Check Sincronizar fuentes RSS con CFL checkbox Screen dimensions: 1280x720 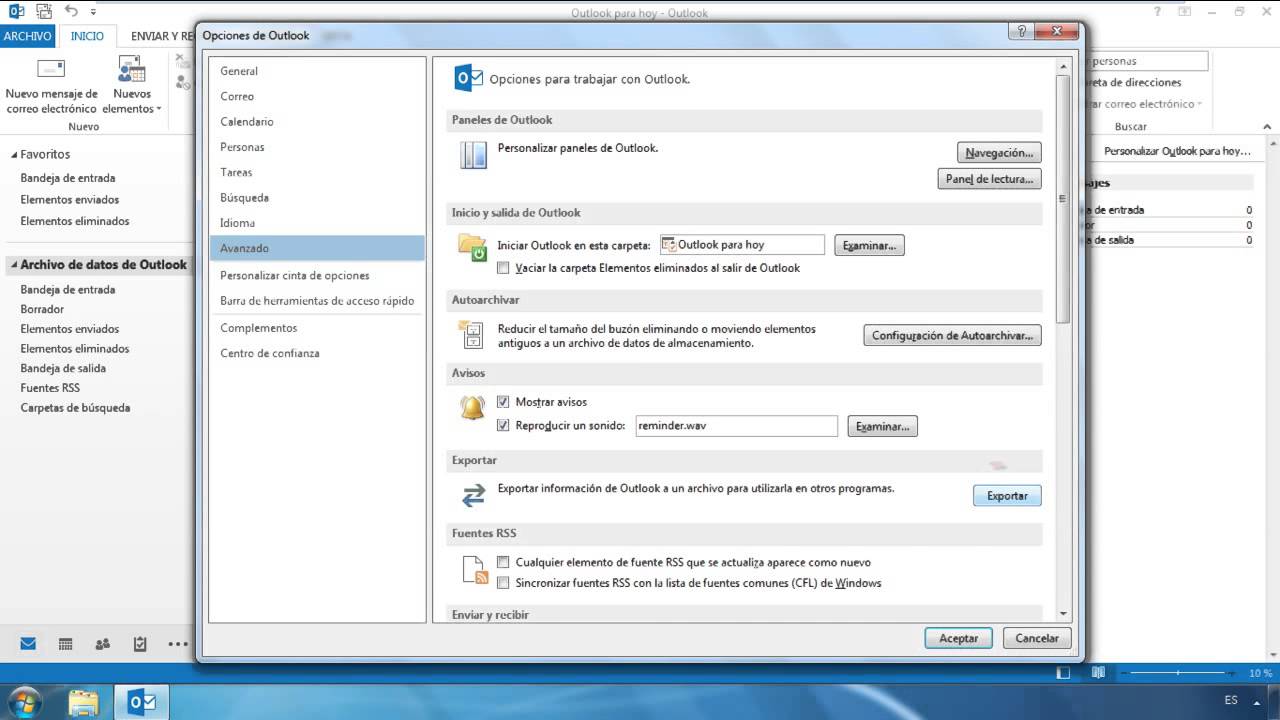(504, 583)
